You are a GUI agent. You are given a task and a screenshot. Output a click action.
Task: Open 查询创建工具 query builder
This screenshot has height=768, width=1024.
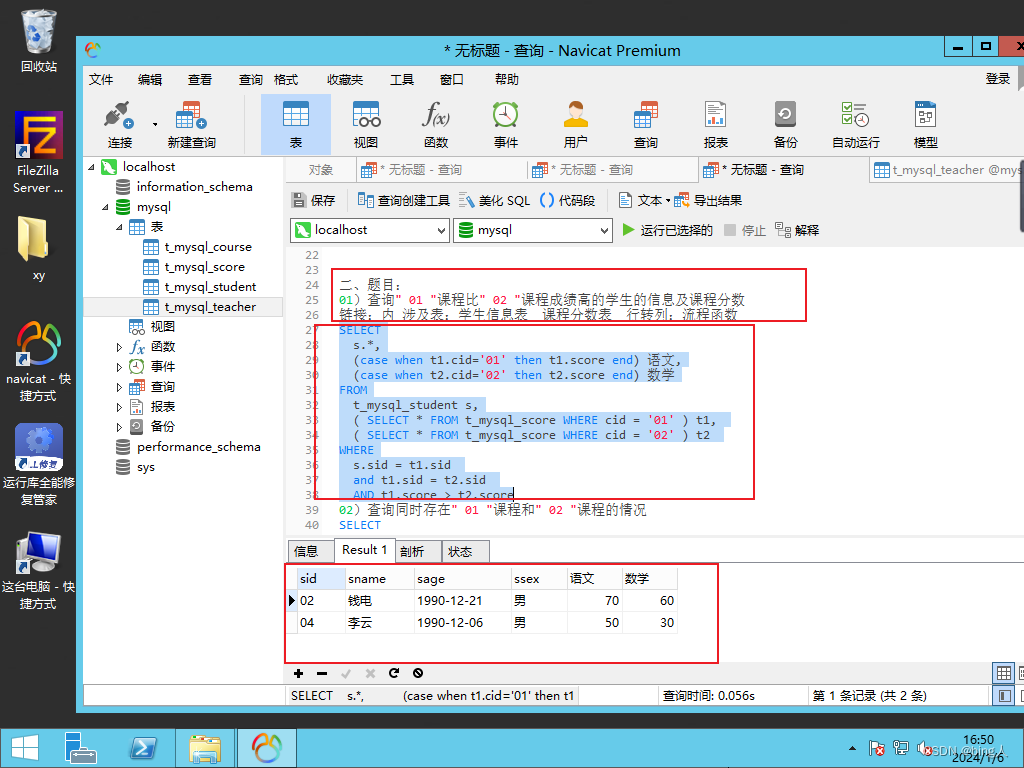tap(404, 200)
